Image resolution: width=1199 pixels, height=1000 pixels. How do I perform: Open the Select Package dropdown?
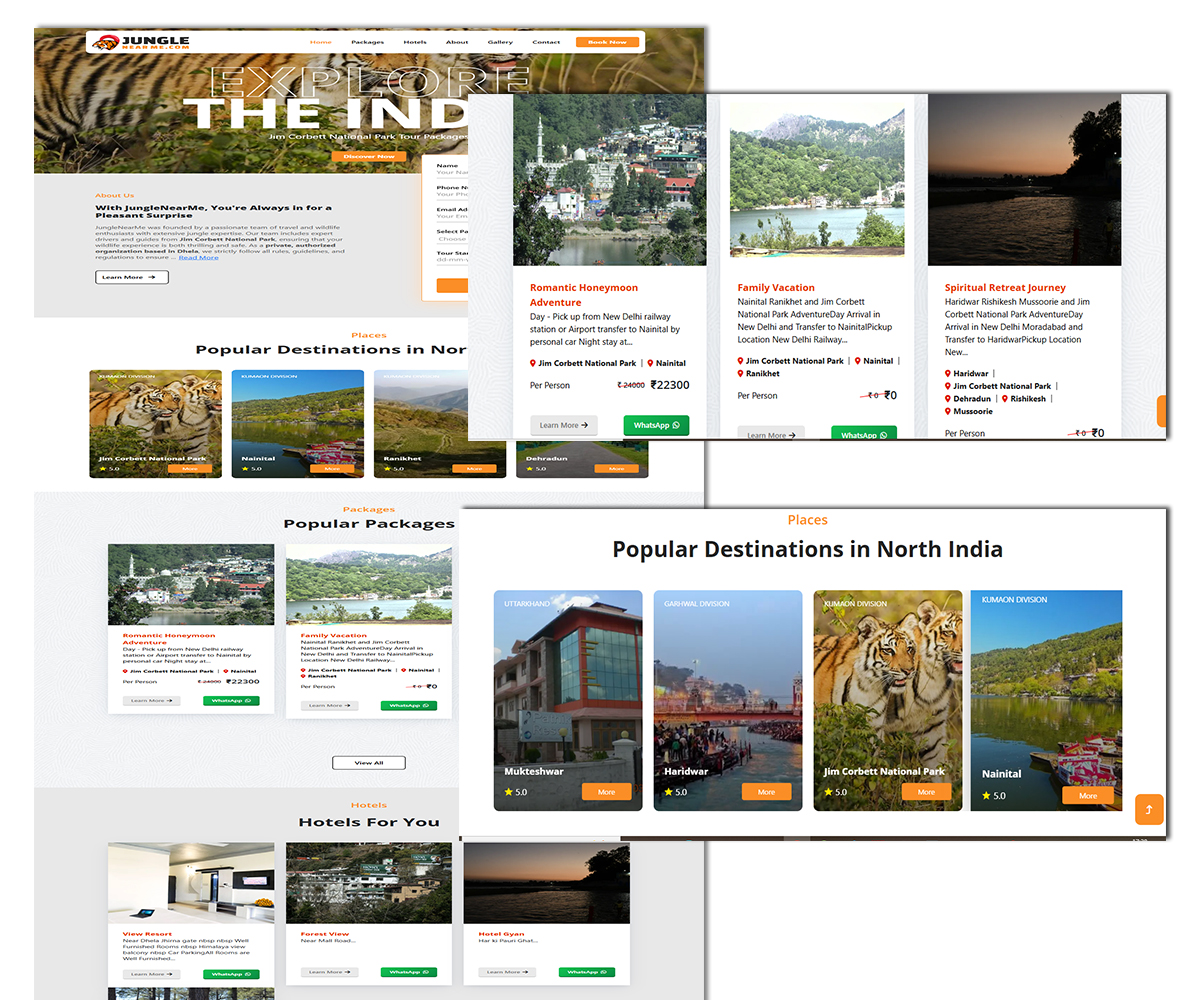pyautogui.click(x=452, y=239)
